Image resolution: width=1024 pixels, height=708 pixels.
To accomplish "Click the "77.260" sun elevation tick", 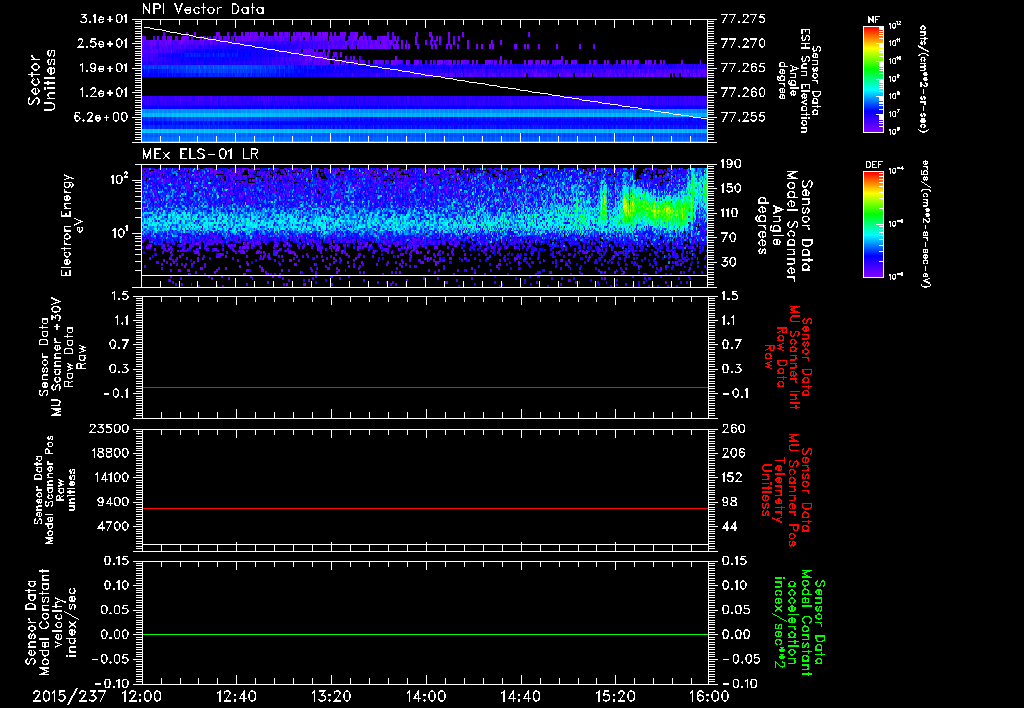I will [x=743, y=93].
